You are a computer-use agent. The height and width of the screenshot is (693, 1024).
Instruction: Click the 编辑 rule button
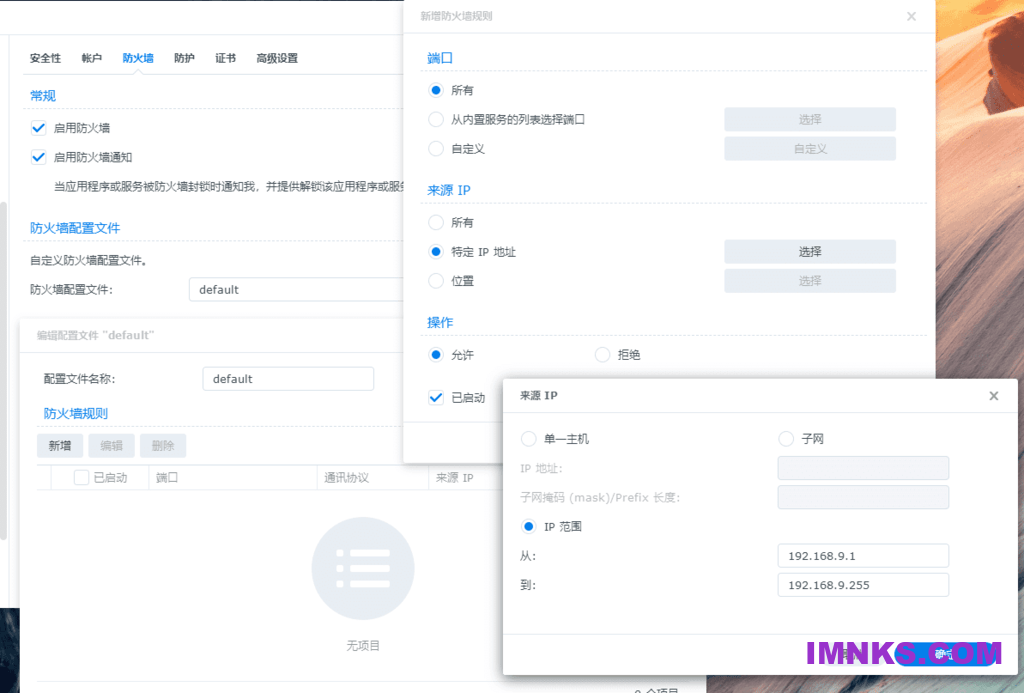pyautogui.click(x=111, y=445)
